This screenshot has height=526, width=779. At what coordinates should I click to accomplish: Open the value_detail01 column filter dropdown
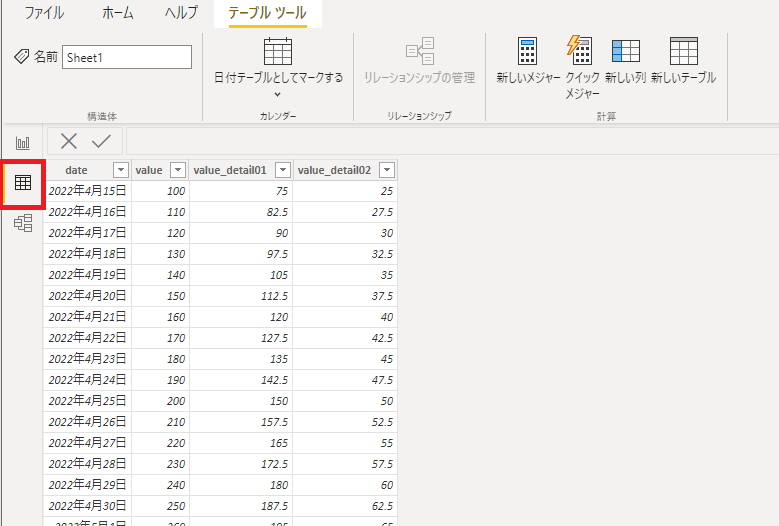[283, 170]
